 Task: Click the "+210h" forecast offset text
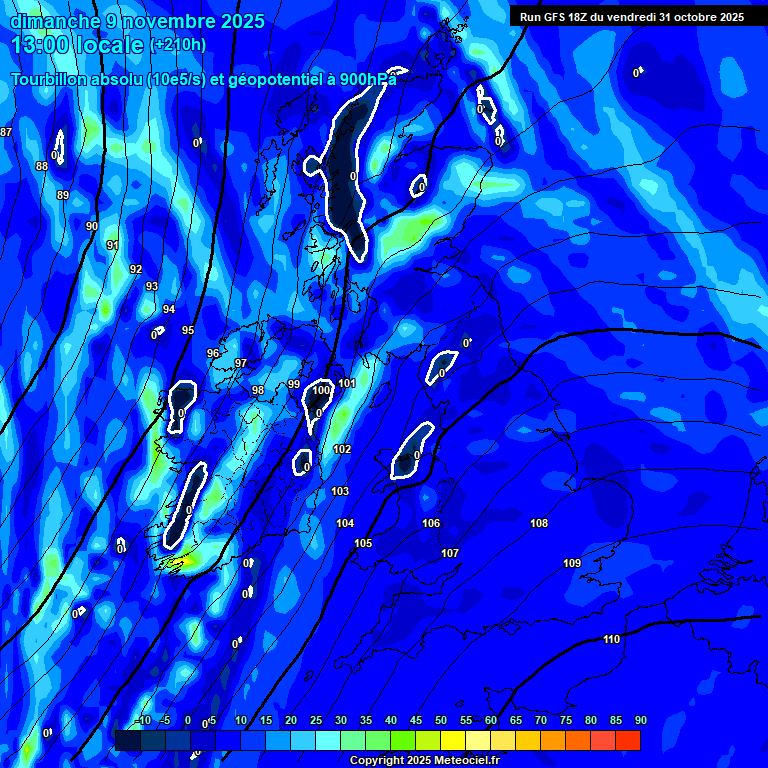coord(178,45)
